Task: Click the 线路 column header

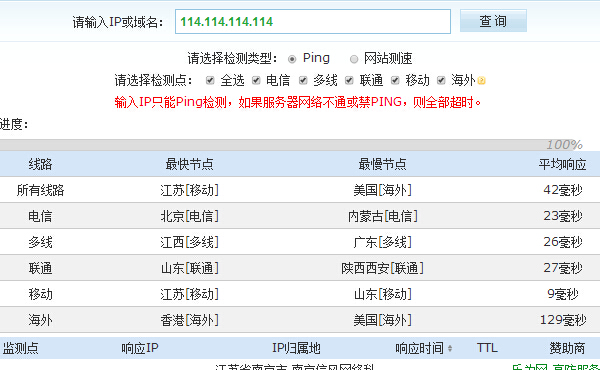Action: [40, 164]
